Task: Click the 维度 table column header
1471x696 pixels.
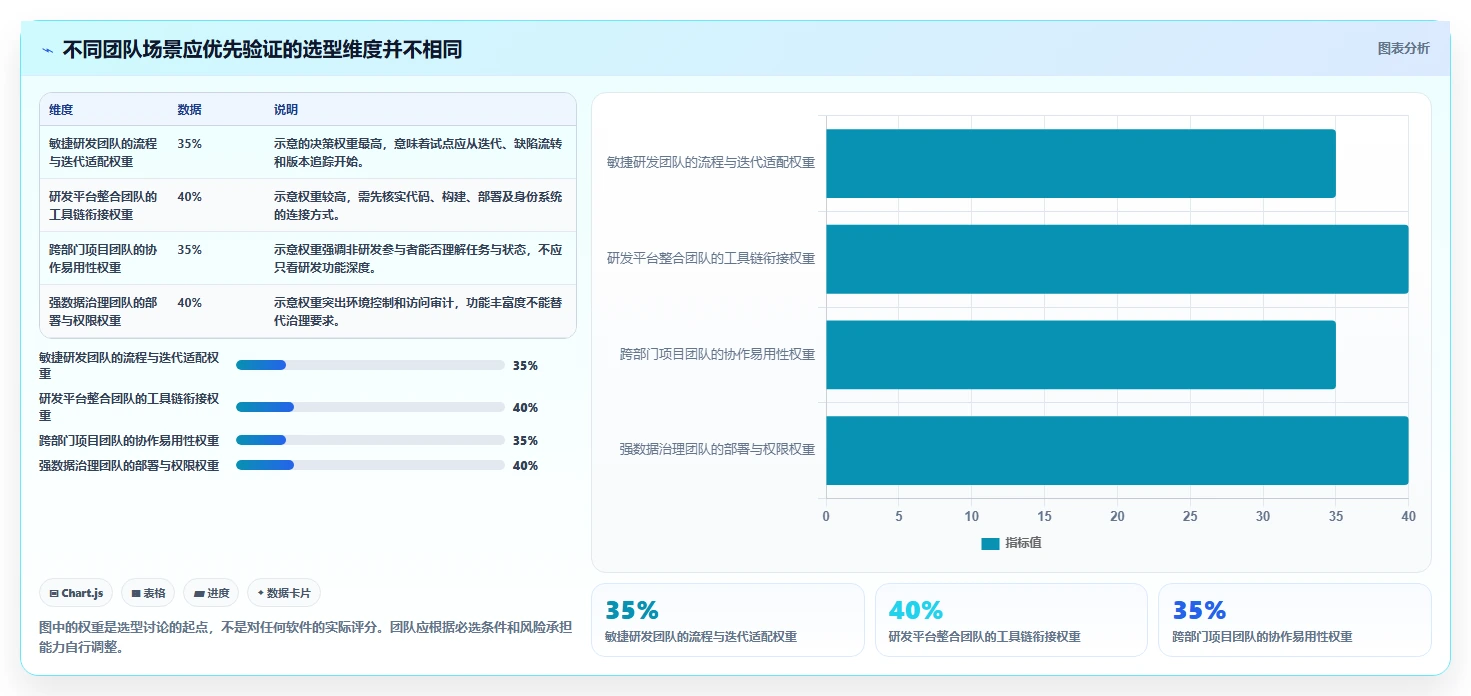Action: 61,110
